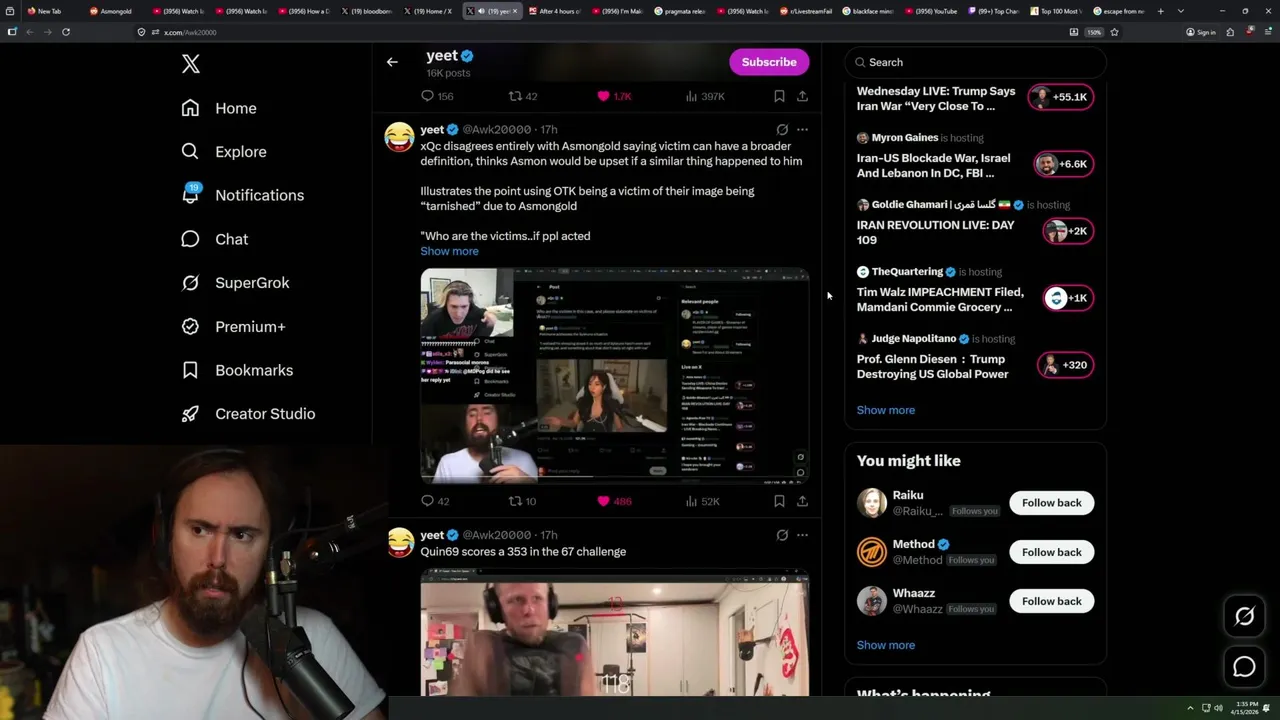The height and width of the screenshot is (720, 1280).
Task: Open Raiku's profile avatar
Action: point(872,503)
